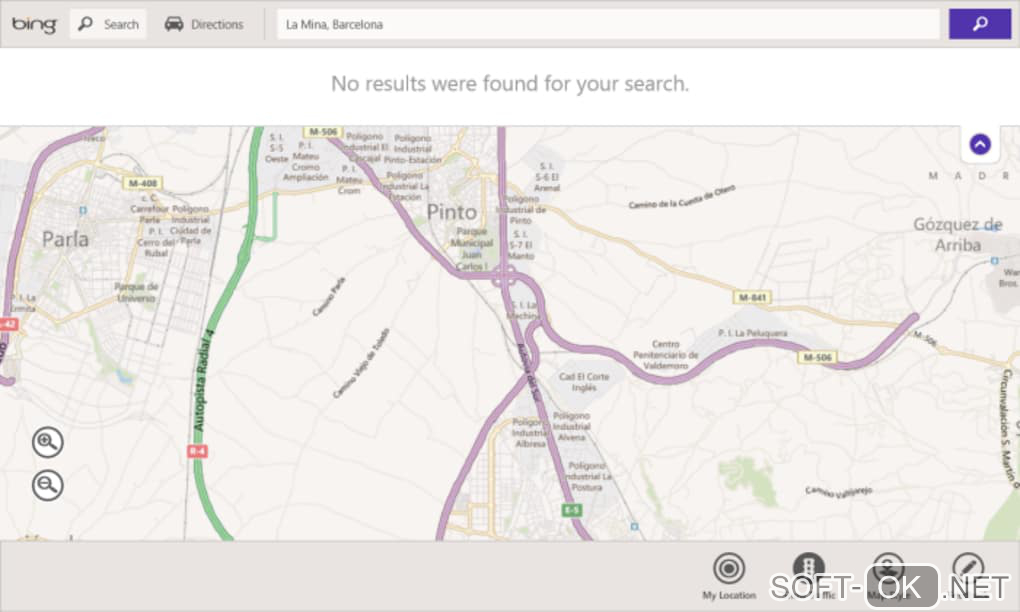Collapse the results panel with chevron
Image resolution: width=1020 pixels, height=612 pixels.
[x=980, y=144]
